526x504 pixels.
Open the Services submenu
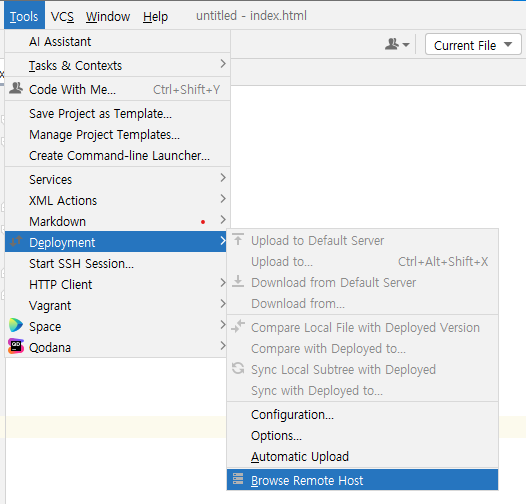coord(117,180)
